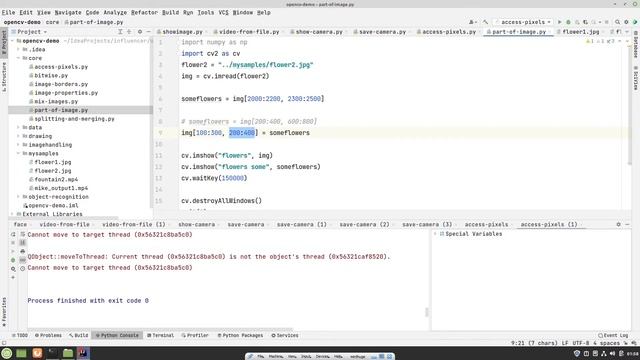Expand the imagehandling folder

(18, 144)
